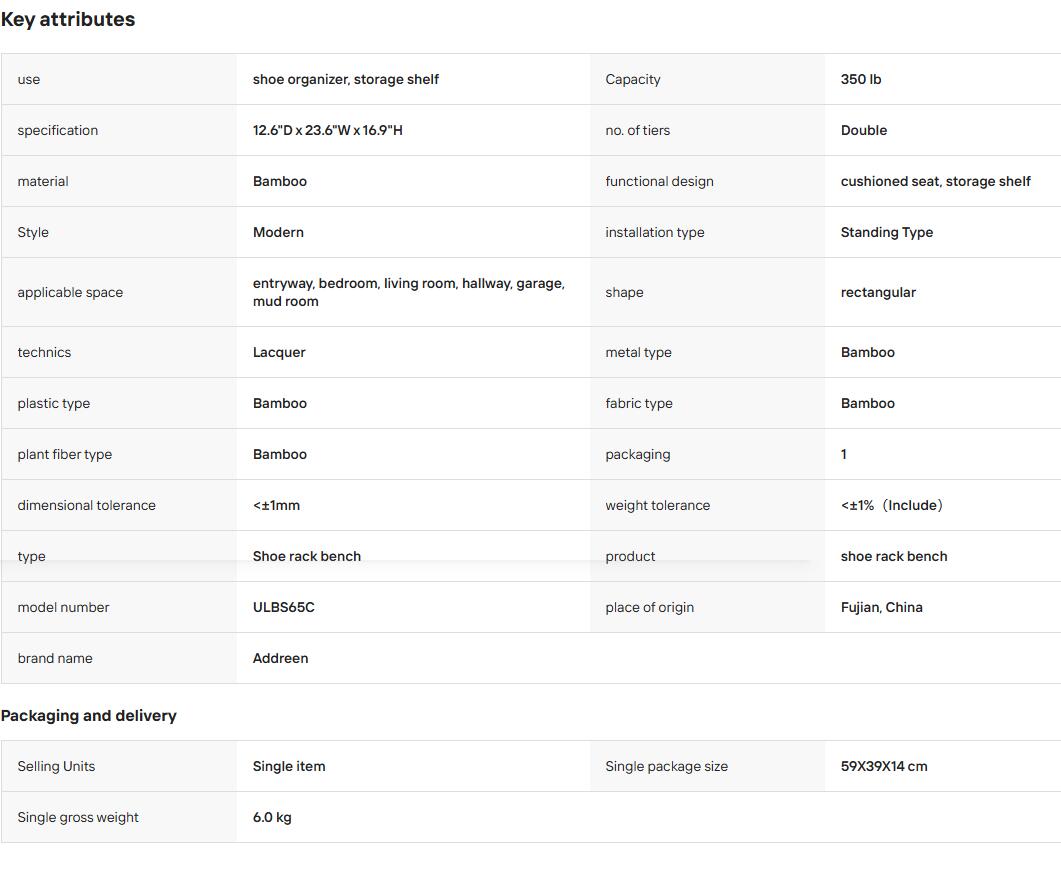The height and width of the screenshot is (869, 1061).
Task: Click the dimensional tolerance value
Action: 276,505
